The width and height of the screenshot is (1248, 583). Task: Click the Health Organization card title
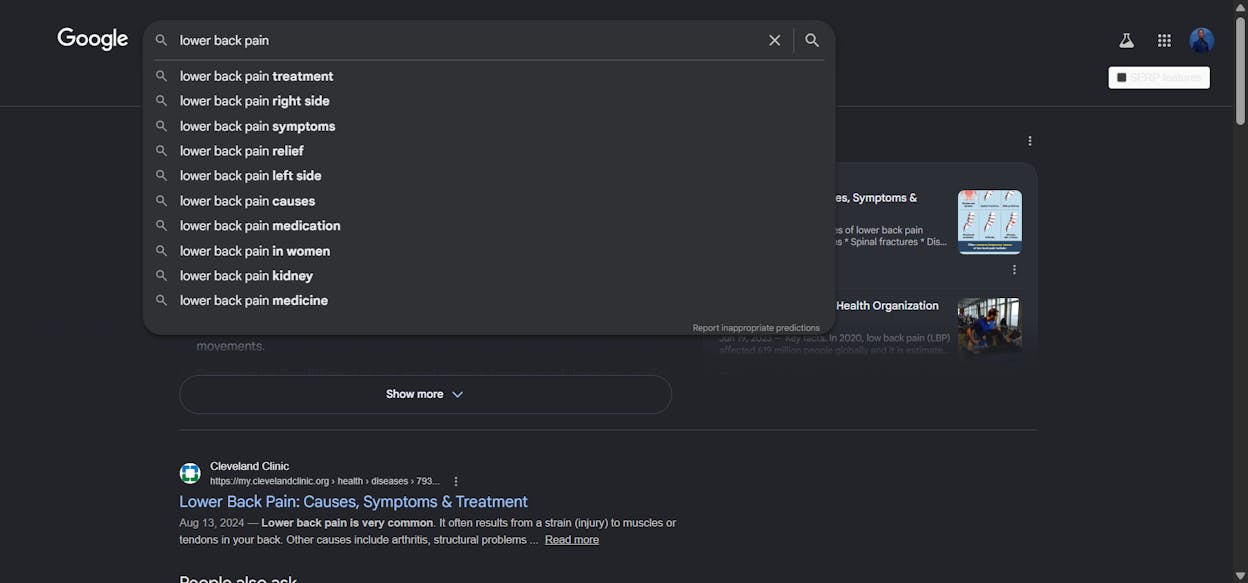[887, 306]
